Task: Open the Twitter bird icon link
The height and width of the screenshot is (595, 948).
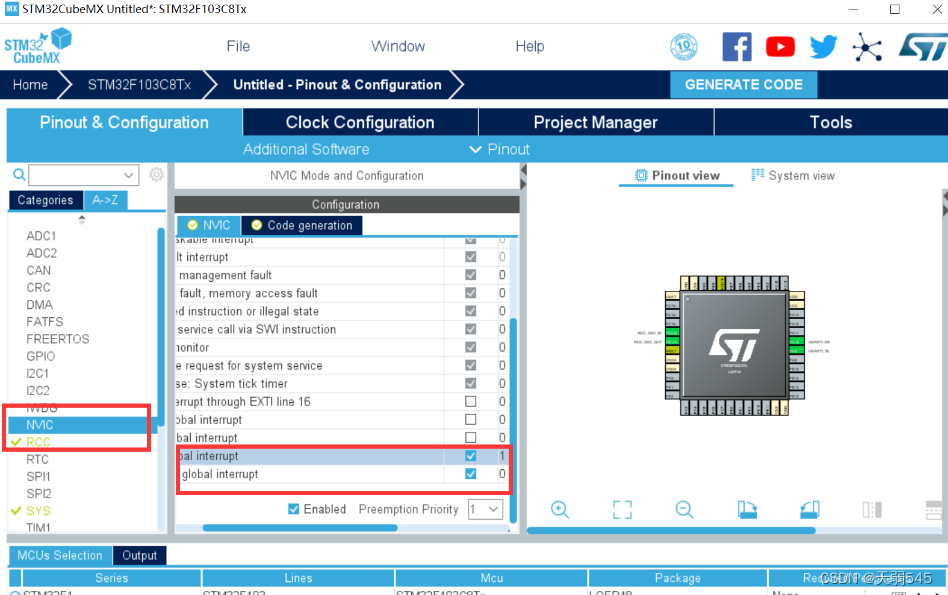Action: point(823,47)
